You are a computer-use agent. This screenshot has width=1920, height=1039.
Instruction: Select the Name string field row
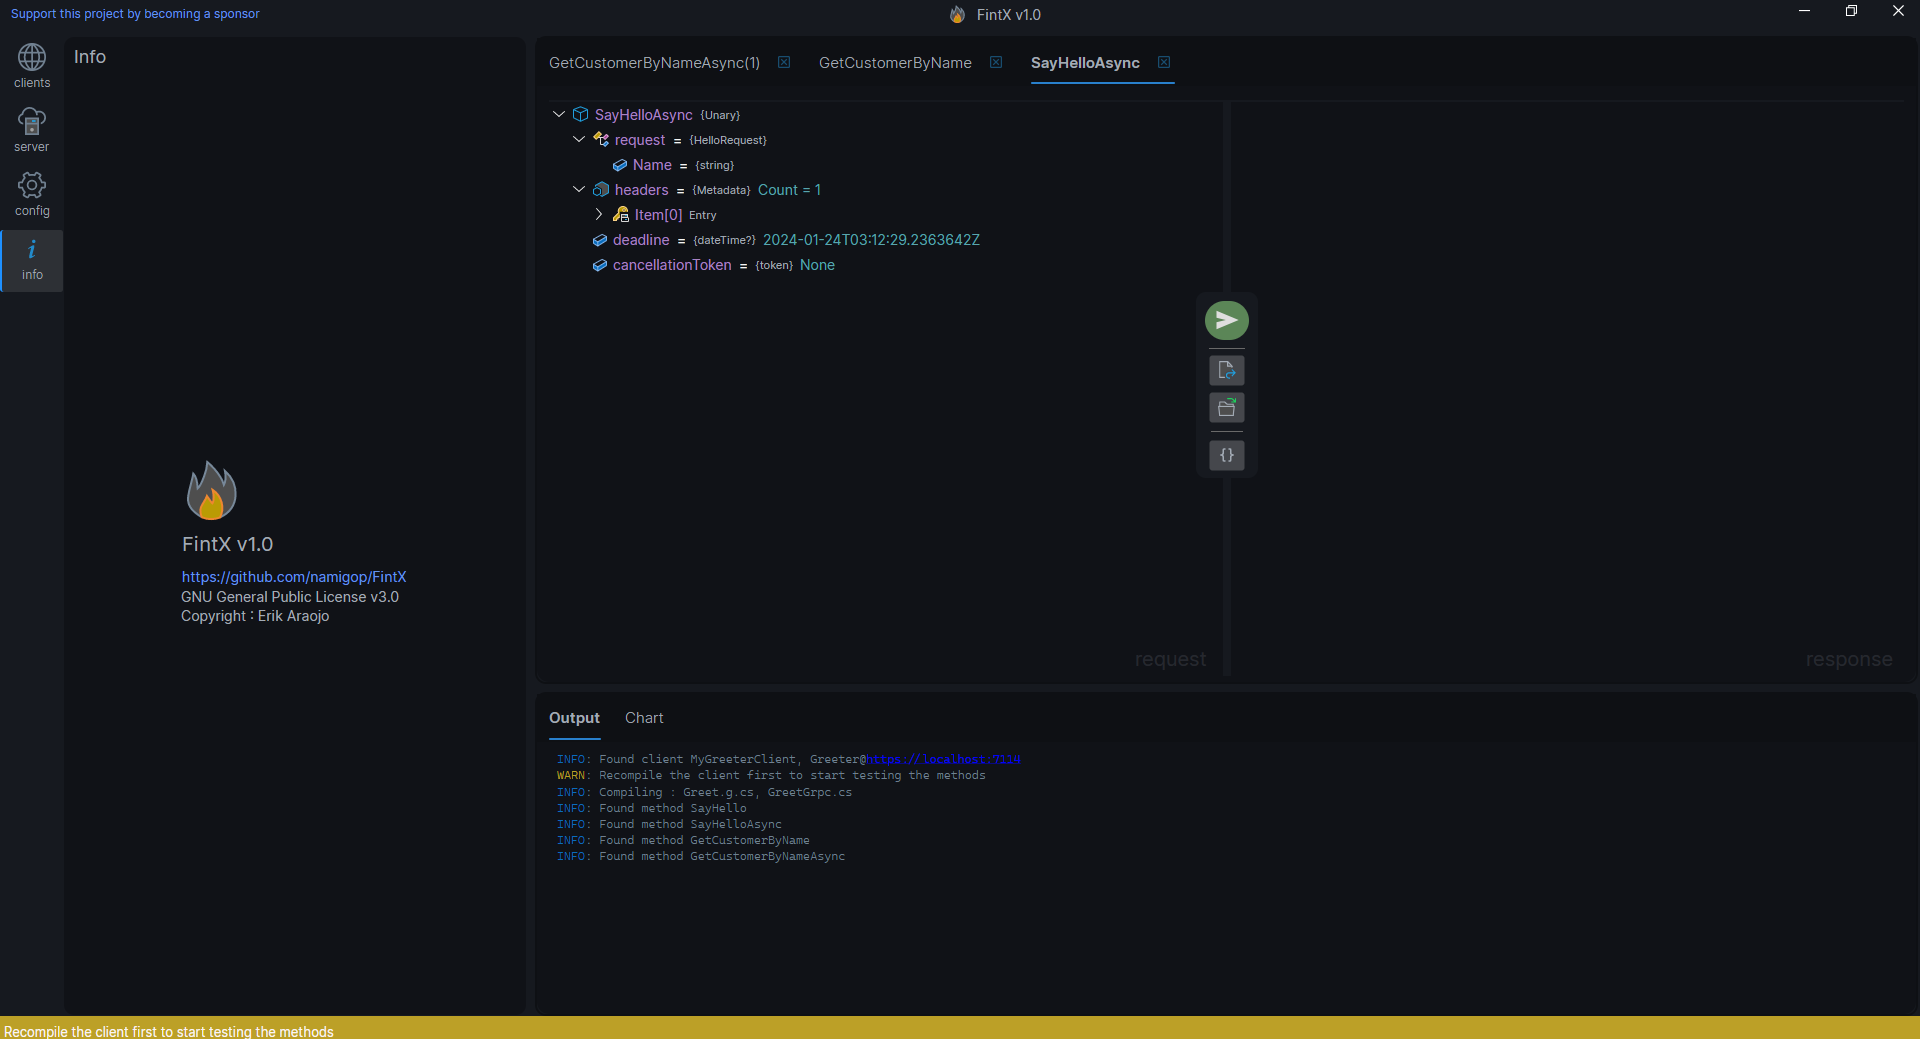point(673,165)
